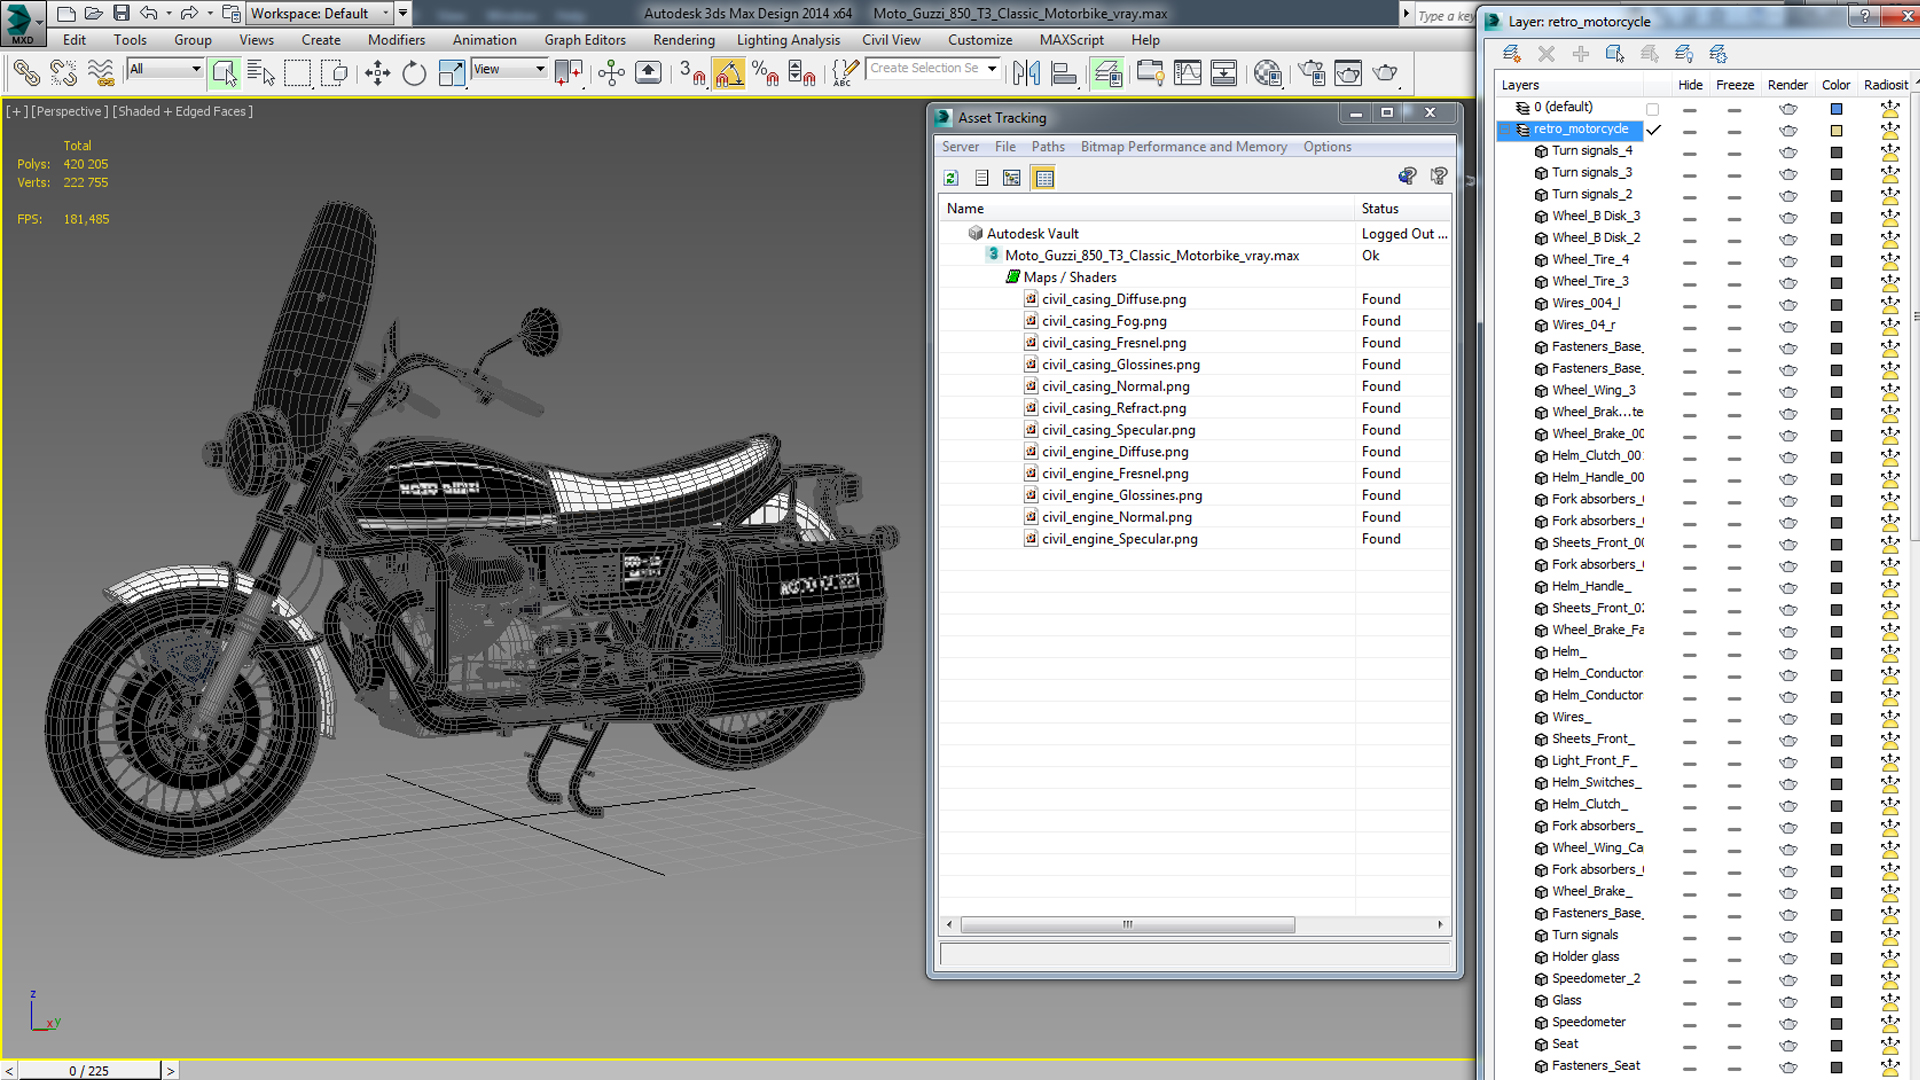Open the Modifiers menu
The image size is (1920, 1080).
(396, 40)
